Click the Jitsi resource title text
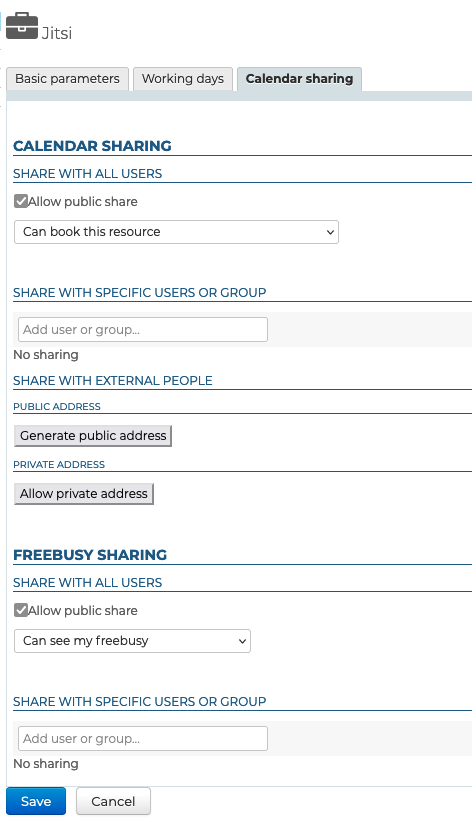Image resolution: width=472 pixels, height=821 pixels. [x=57, y=33]
